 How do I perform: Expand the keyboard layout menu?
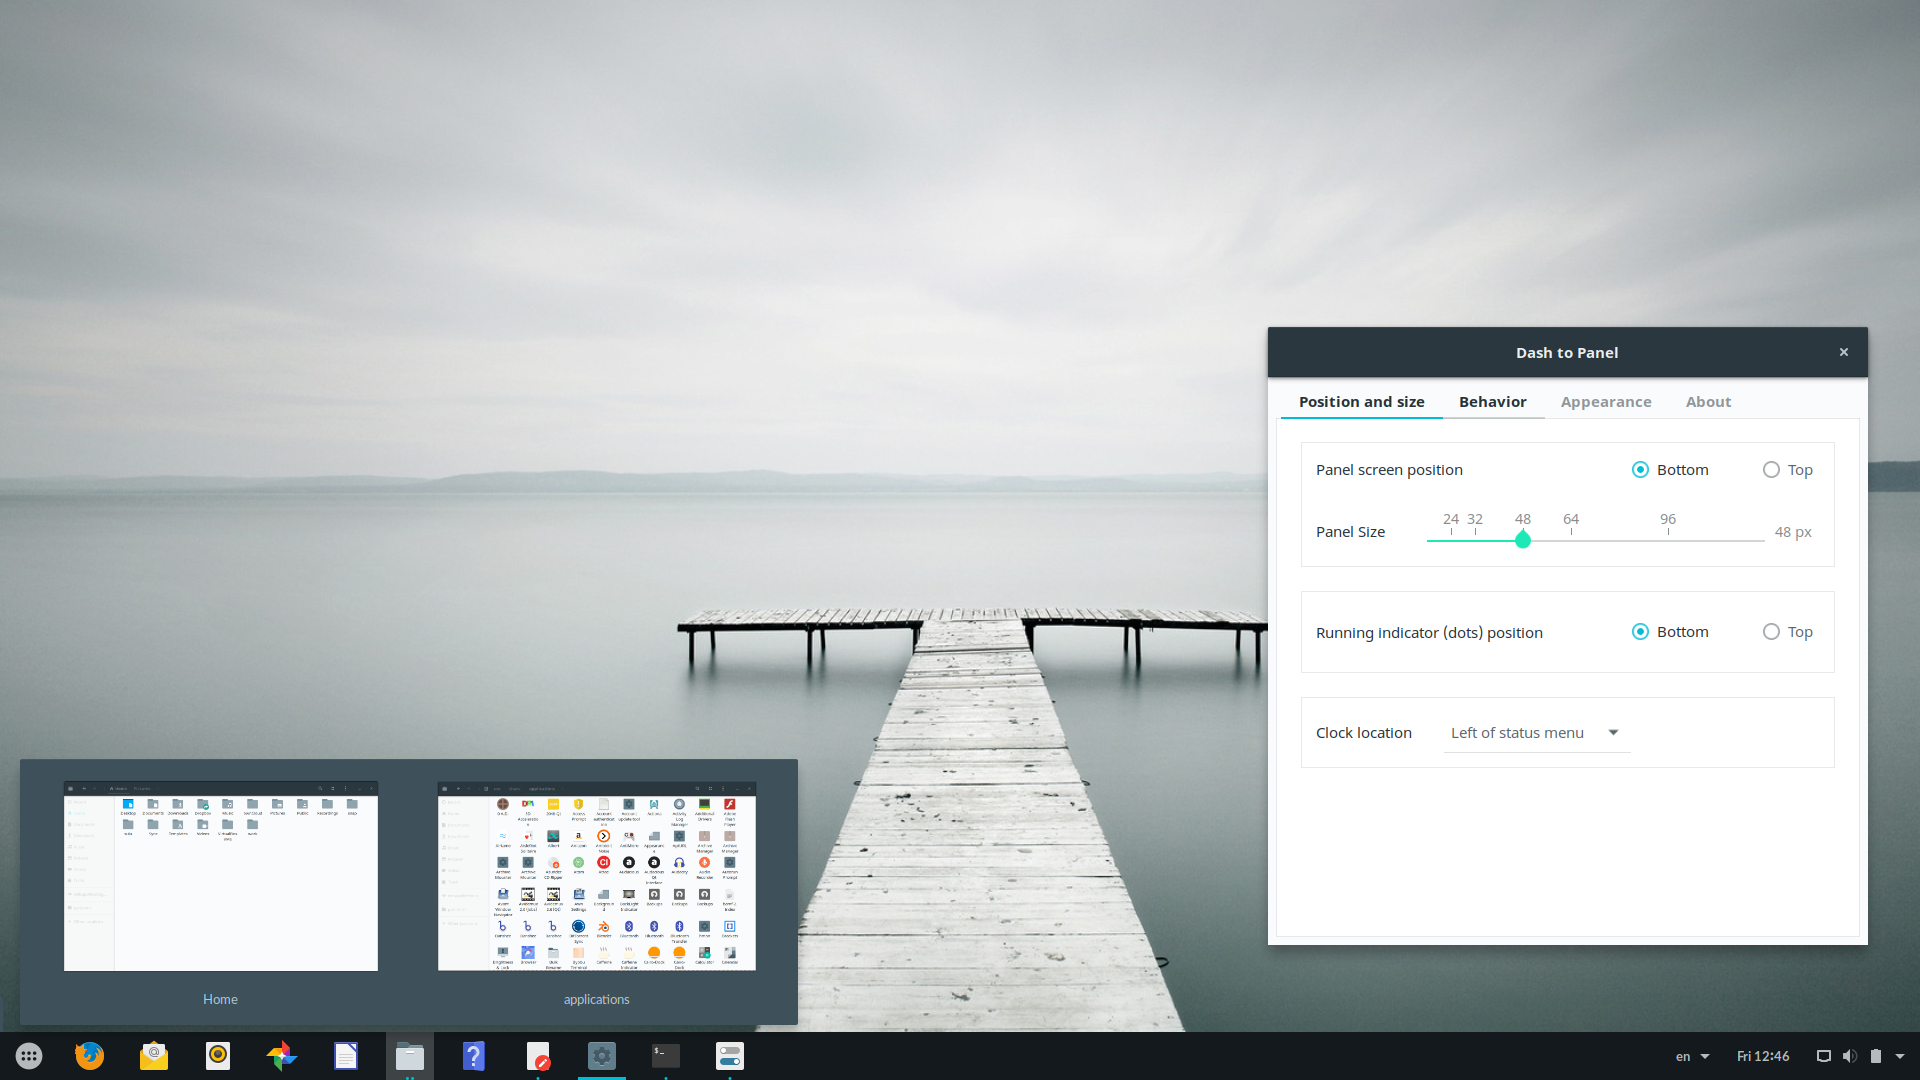click(x=1692, y=1056)
